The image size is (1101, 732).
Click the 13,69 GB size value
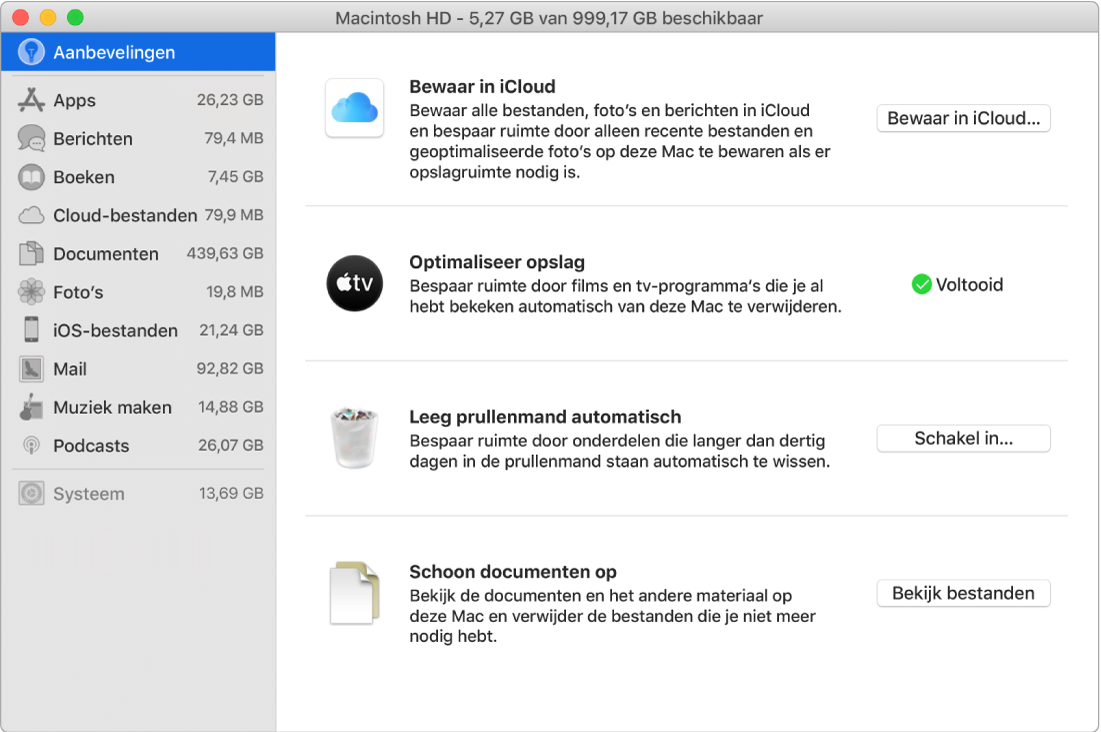231,493
